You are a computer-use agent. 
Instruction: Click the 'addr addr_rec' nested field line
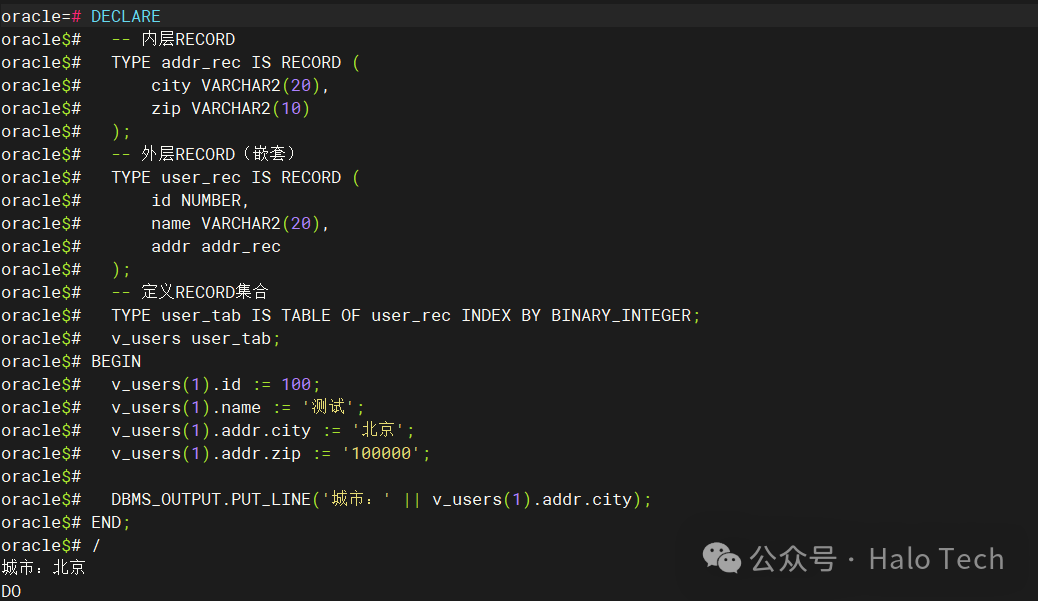click(x=216, y=246)
